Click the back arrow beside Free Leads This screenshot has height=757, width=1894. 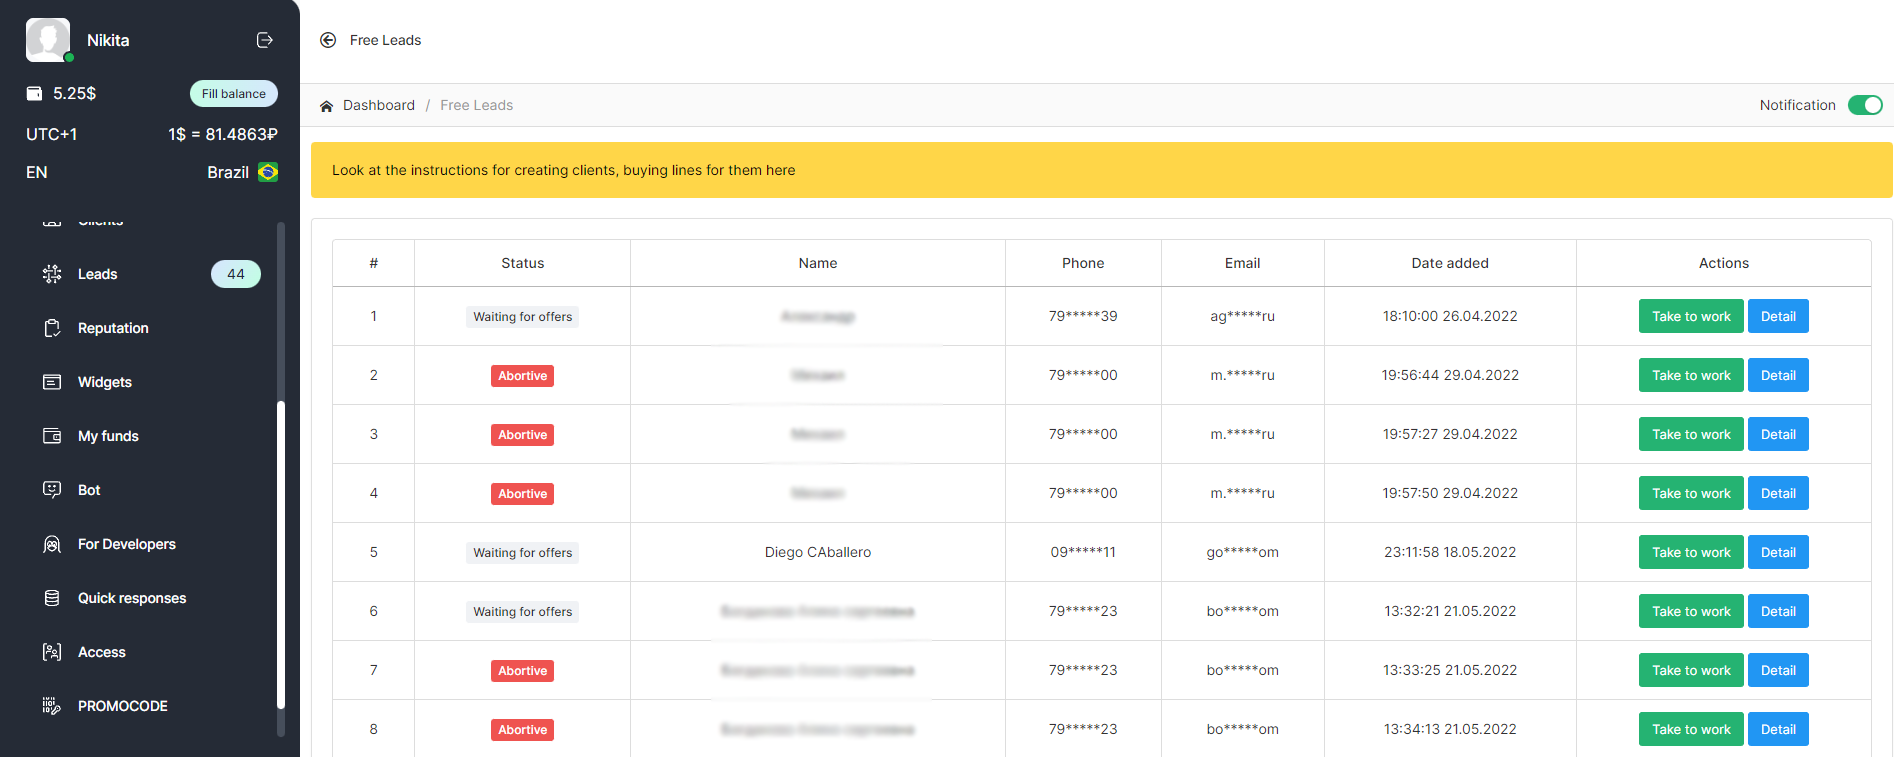click(328, 40)
